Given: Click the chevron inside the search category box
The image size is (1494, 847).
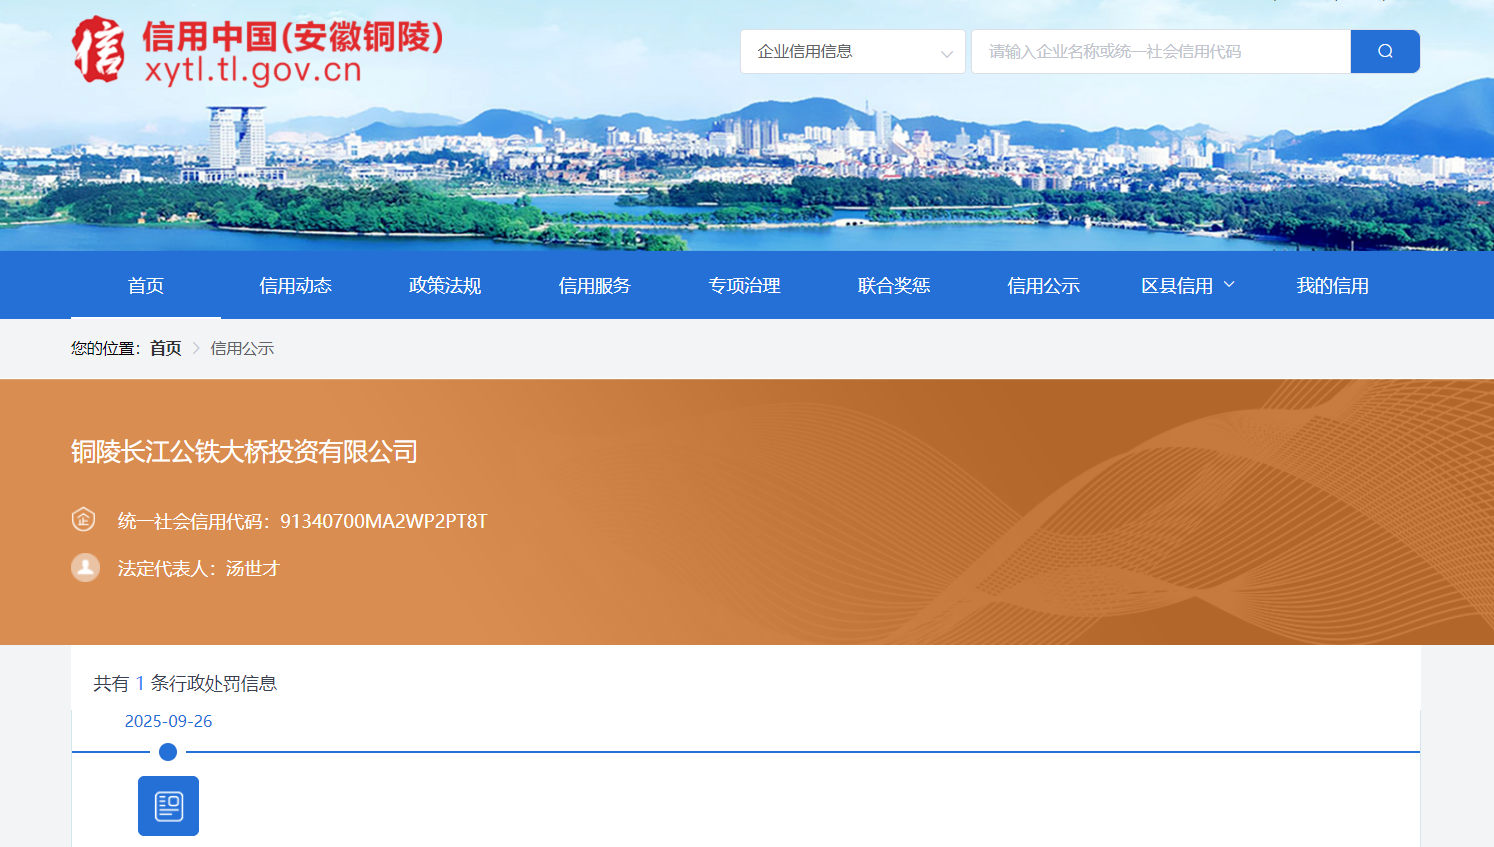Looking at the screenshot, I should pyautogui.click(x=946, y=53).
